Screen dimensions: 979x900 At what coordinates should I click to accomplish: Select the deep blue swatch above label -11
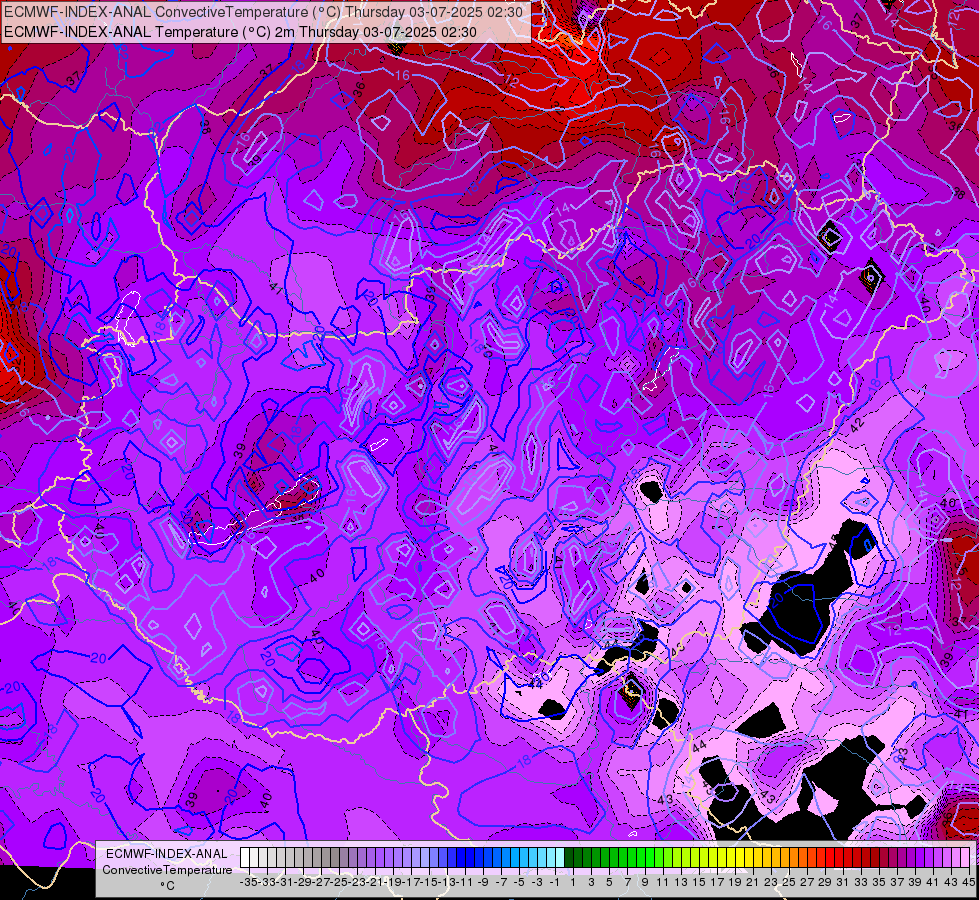coord(461,857)
